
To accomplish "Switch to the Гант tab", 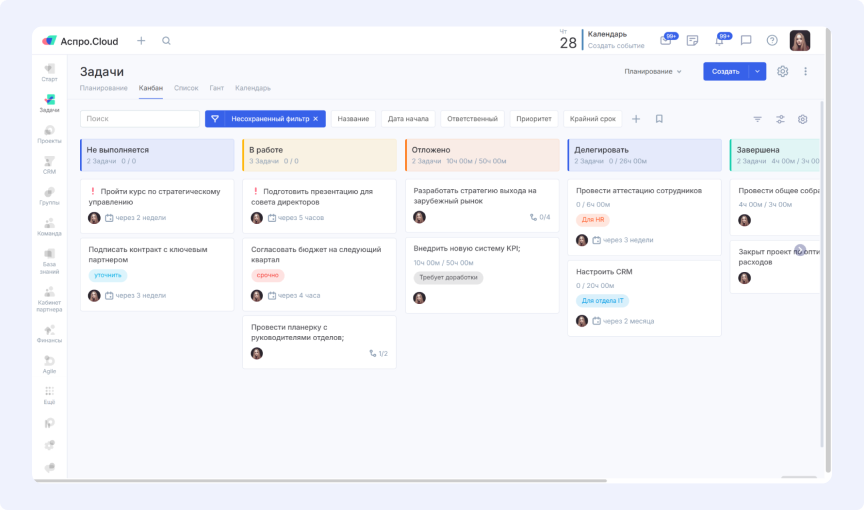I will coord(216,88).
